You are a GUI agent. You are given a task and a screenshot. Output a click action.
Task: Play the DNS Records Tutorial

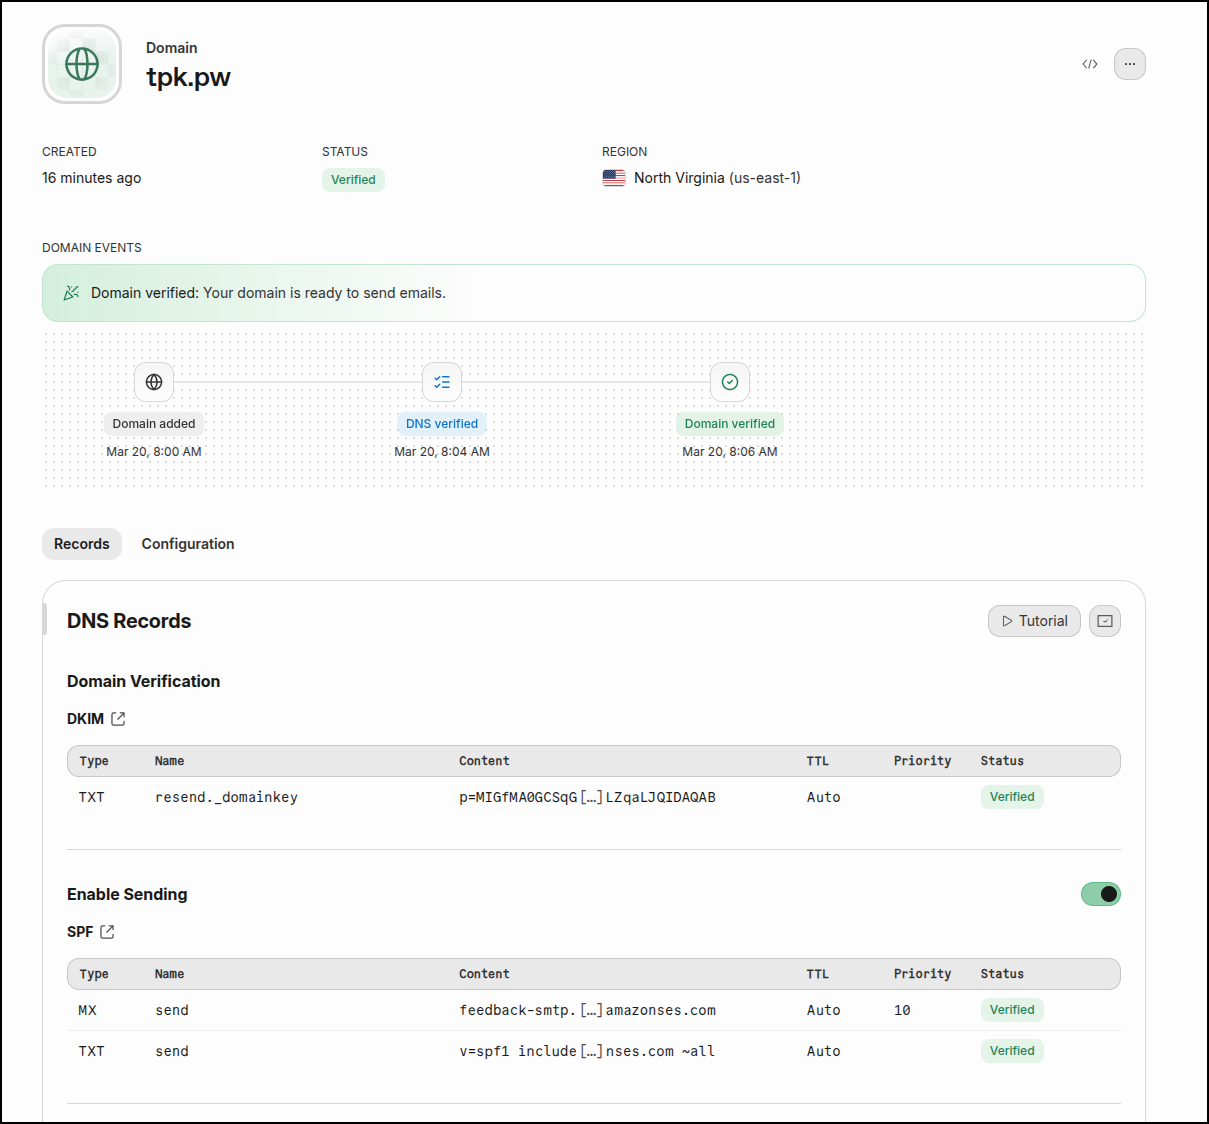coord(1034,621)
